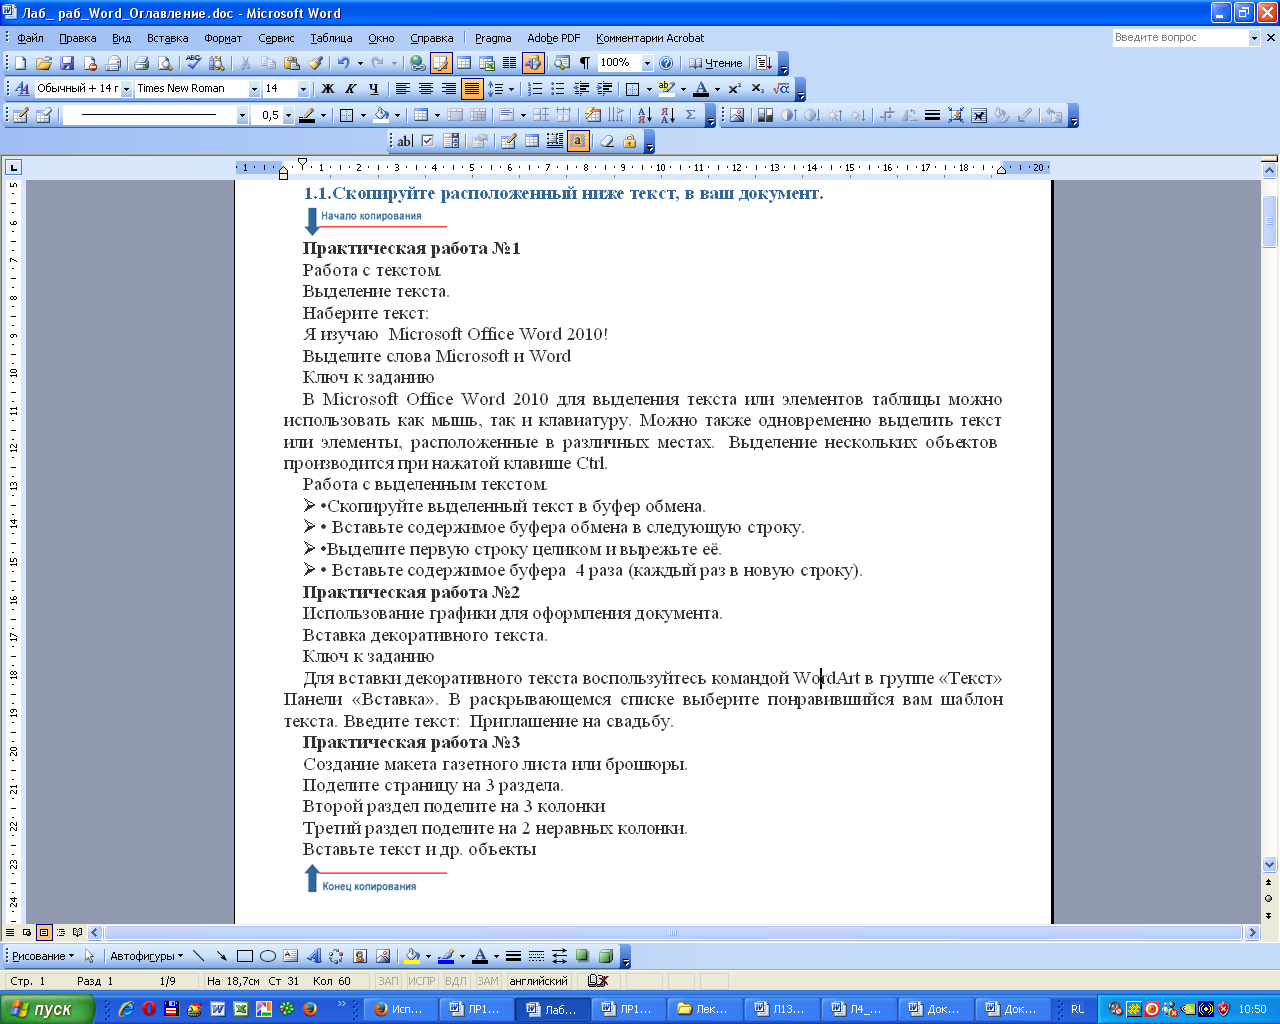Toggle underline Ч formatting
The height and width of the screenshot is (1024, 1280).
tap(373, 89)
